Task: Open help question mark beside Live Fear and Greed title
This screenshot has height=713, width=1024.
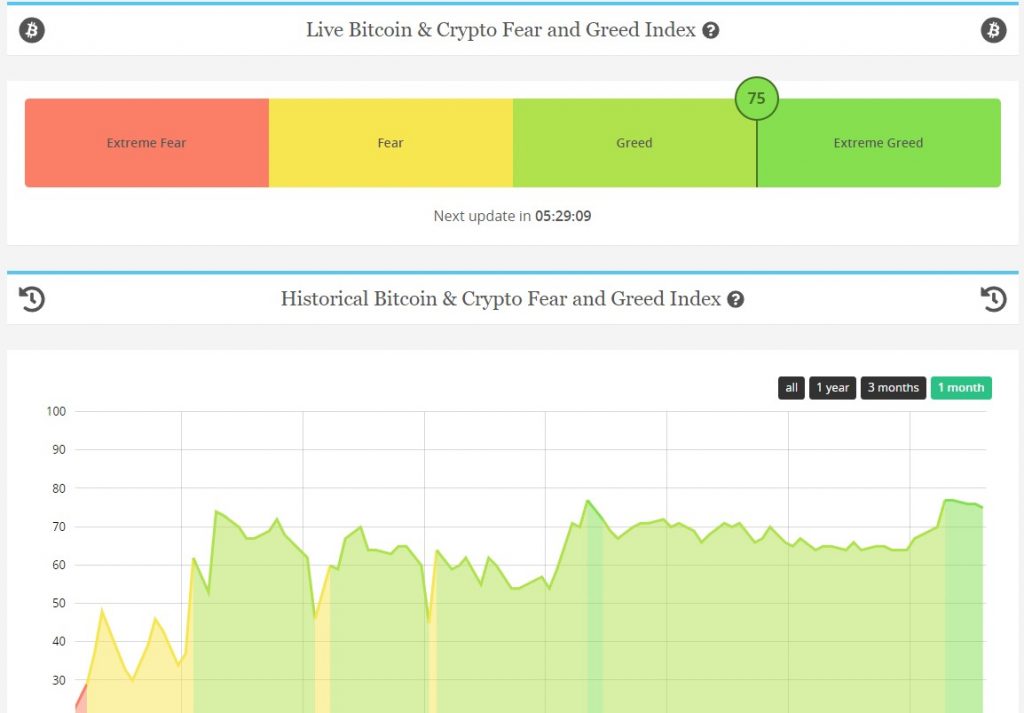Action: [x=711, y=31]
